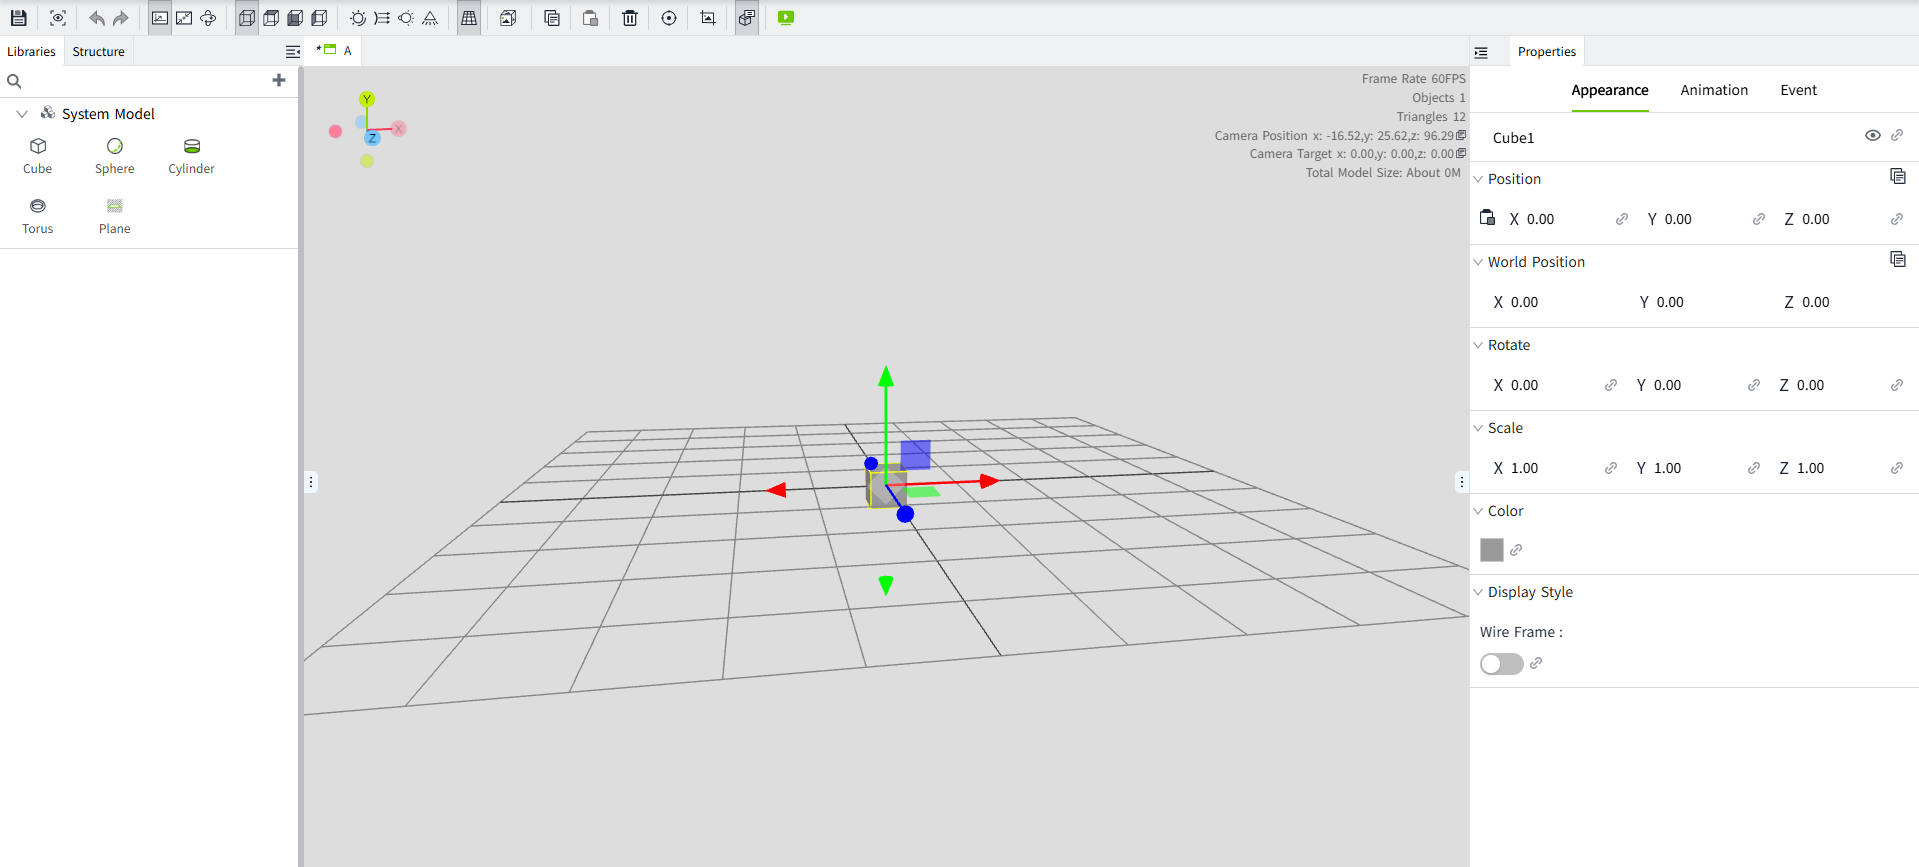
Task: Add a Torus from System Model
Action: (x=38, y=214)
